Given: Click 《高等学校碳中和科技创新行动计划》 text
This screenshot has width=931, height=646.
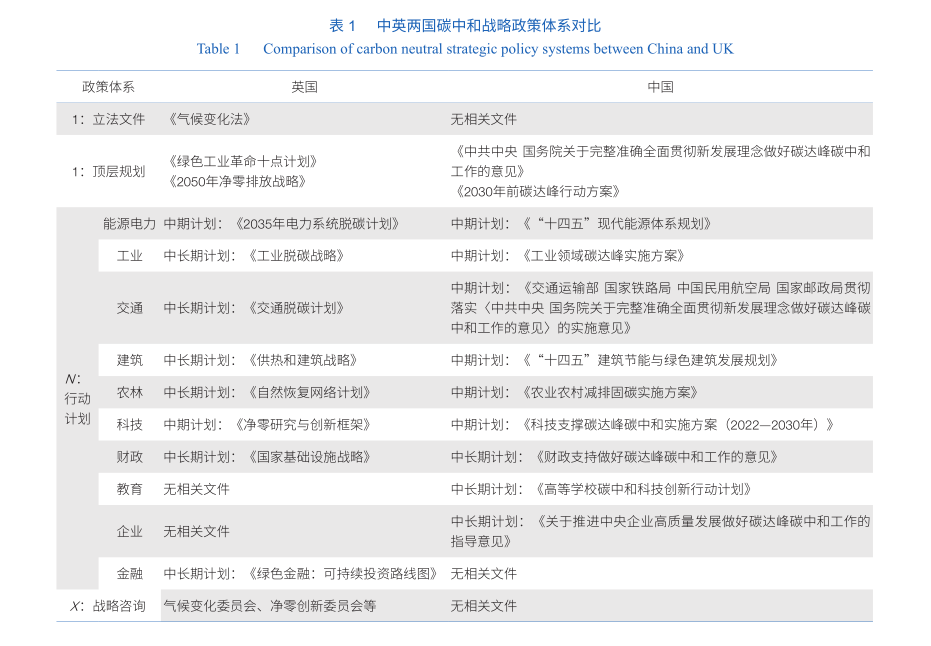Looking at the screenshot, I should coord(643,489).
